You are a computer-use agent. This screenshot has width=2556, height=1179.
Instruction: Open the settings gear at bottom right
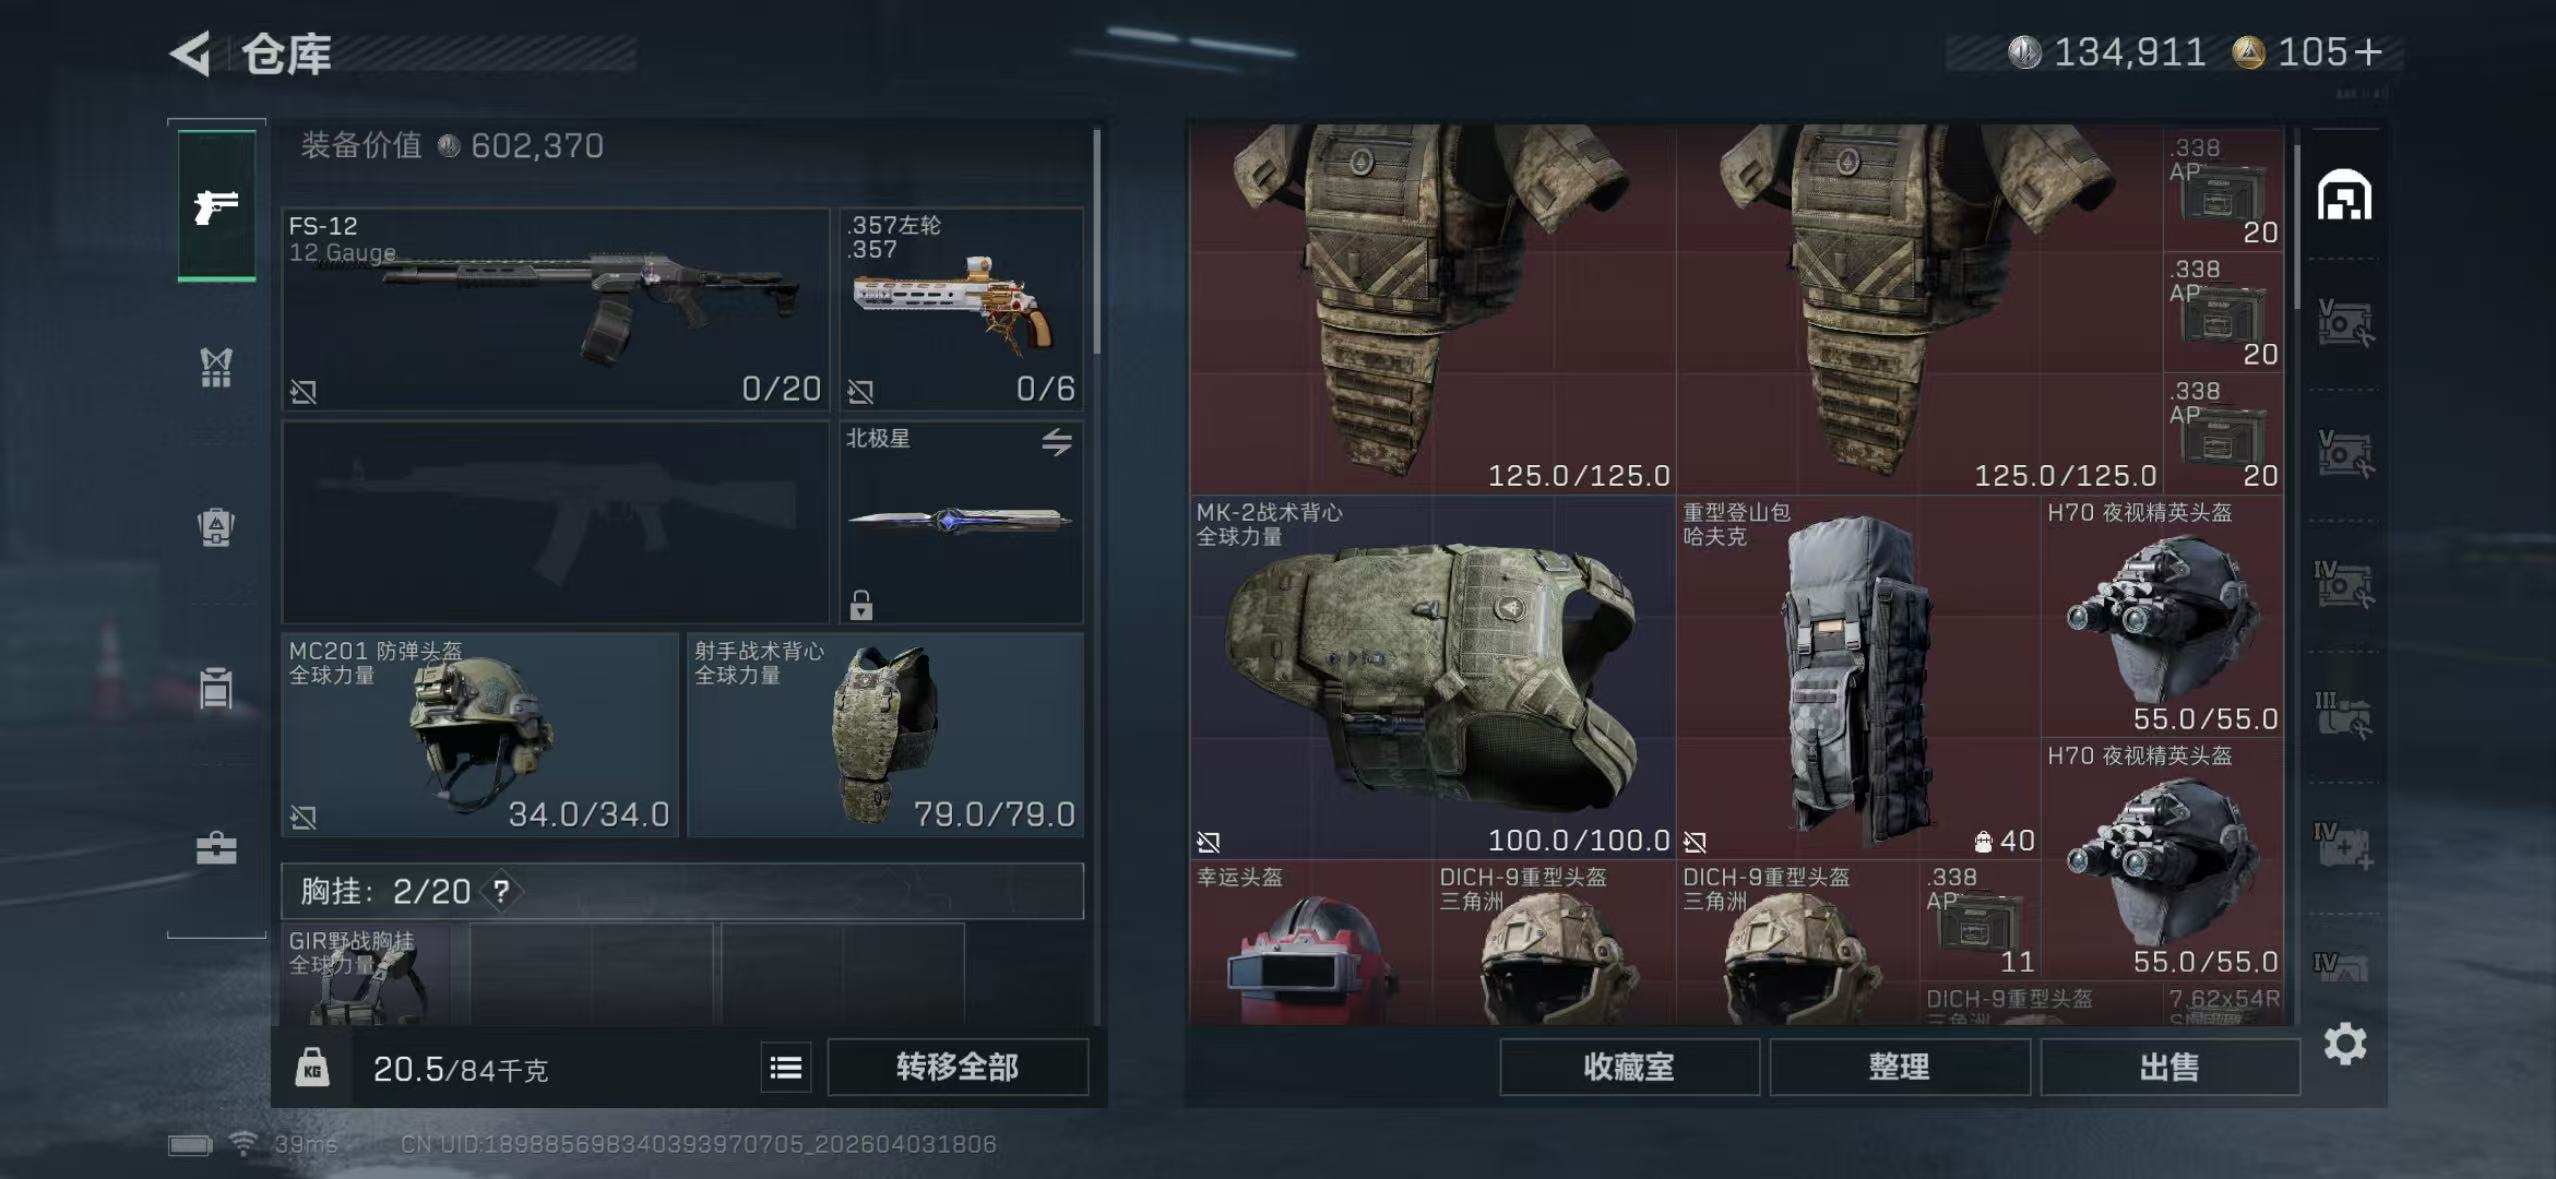pyautogui.click(x=2345, y=1044)
